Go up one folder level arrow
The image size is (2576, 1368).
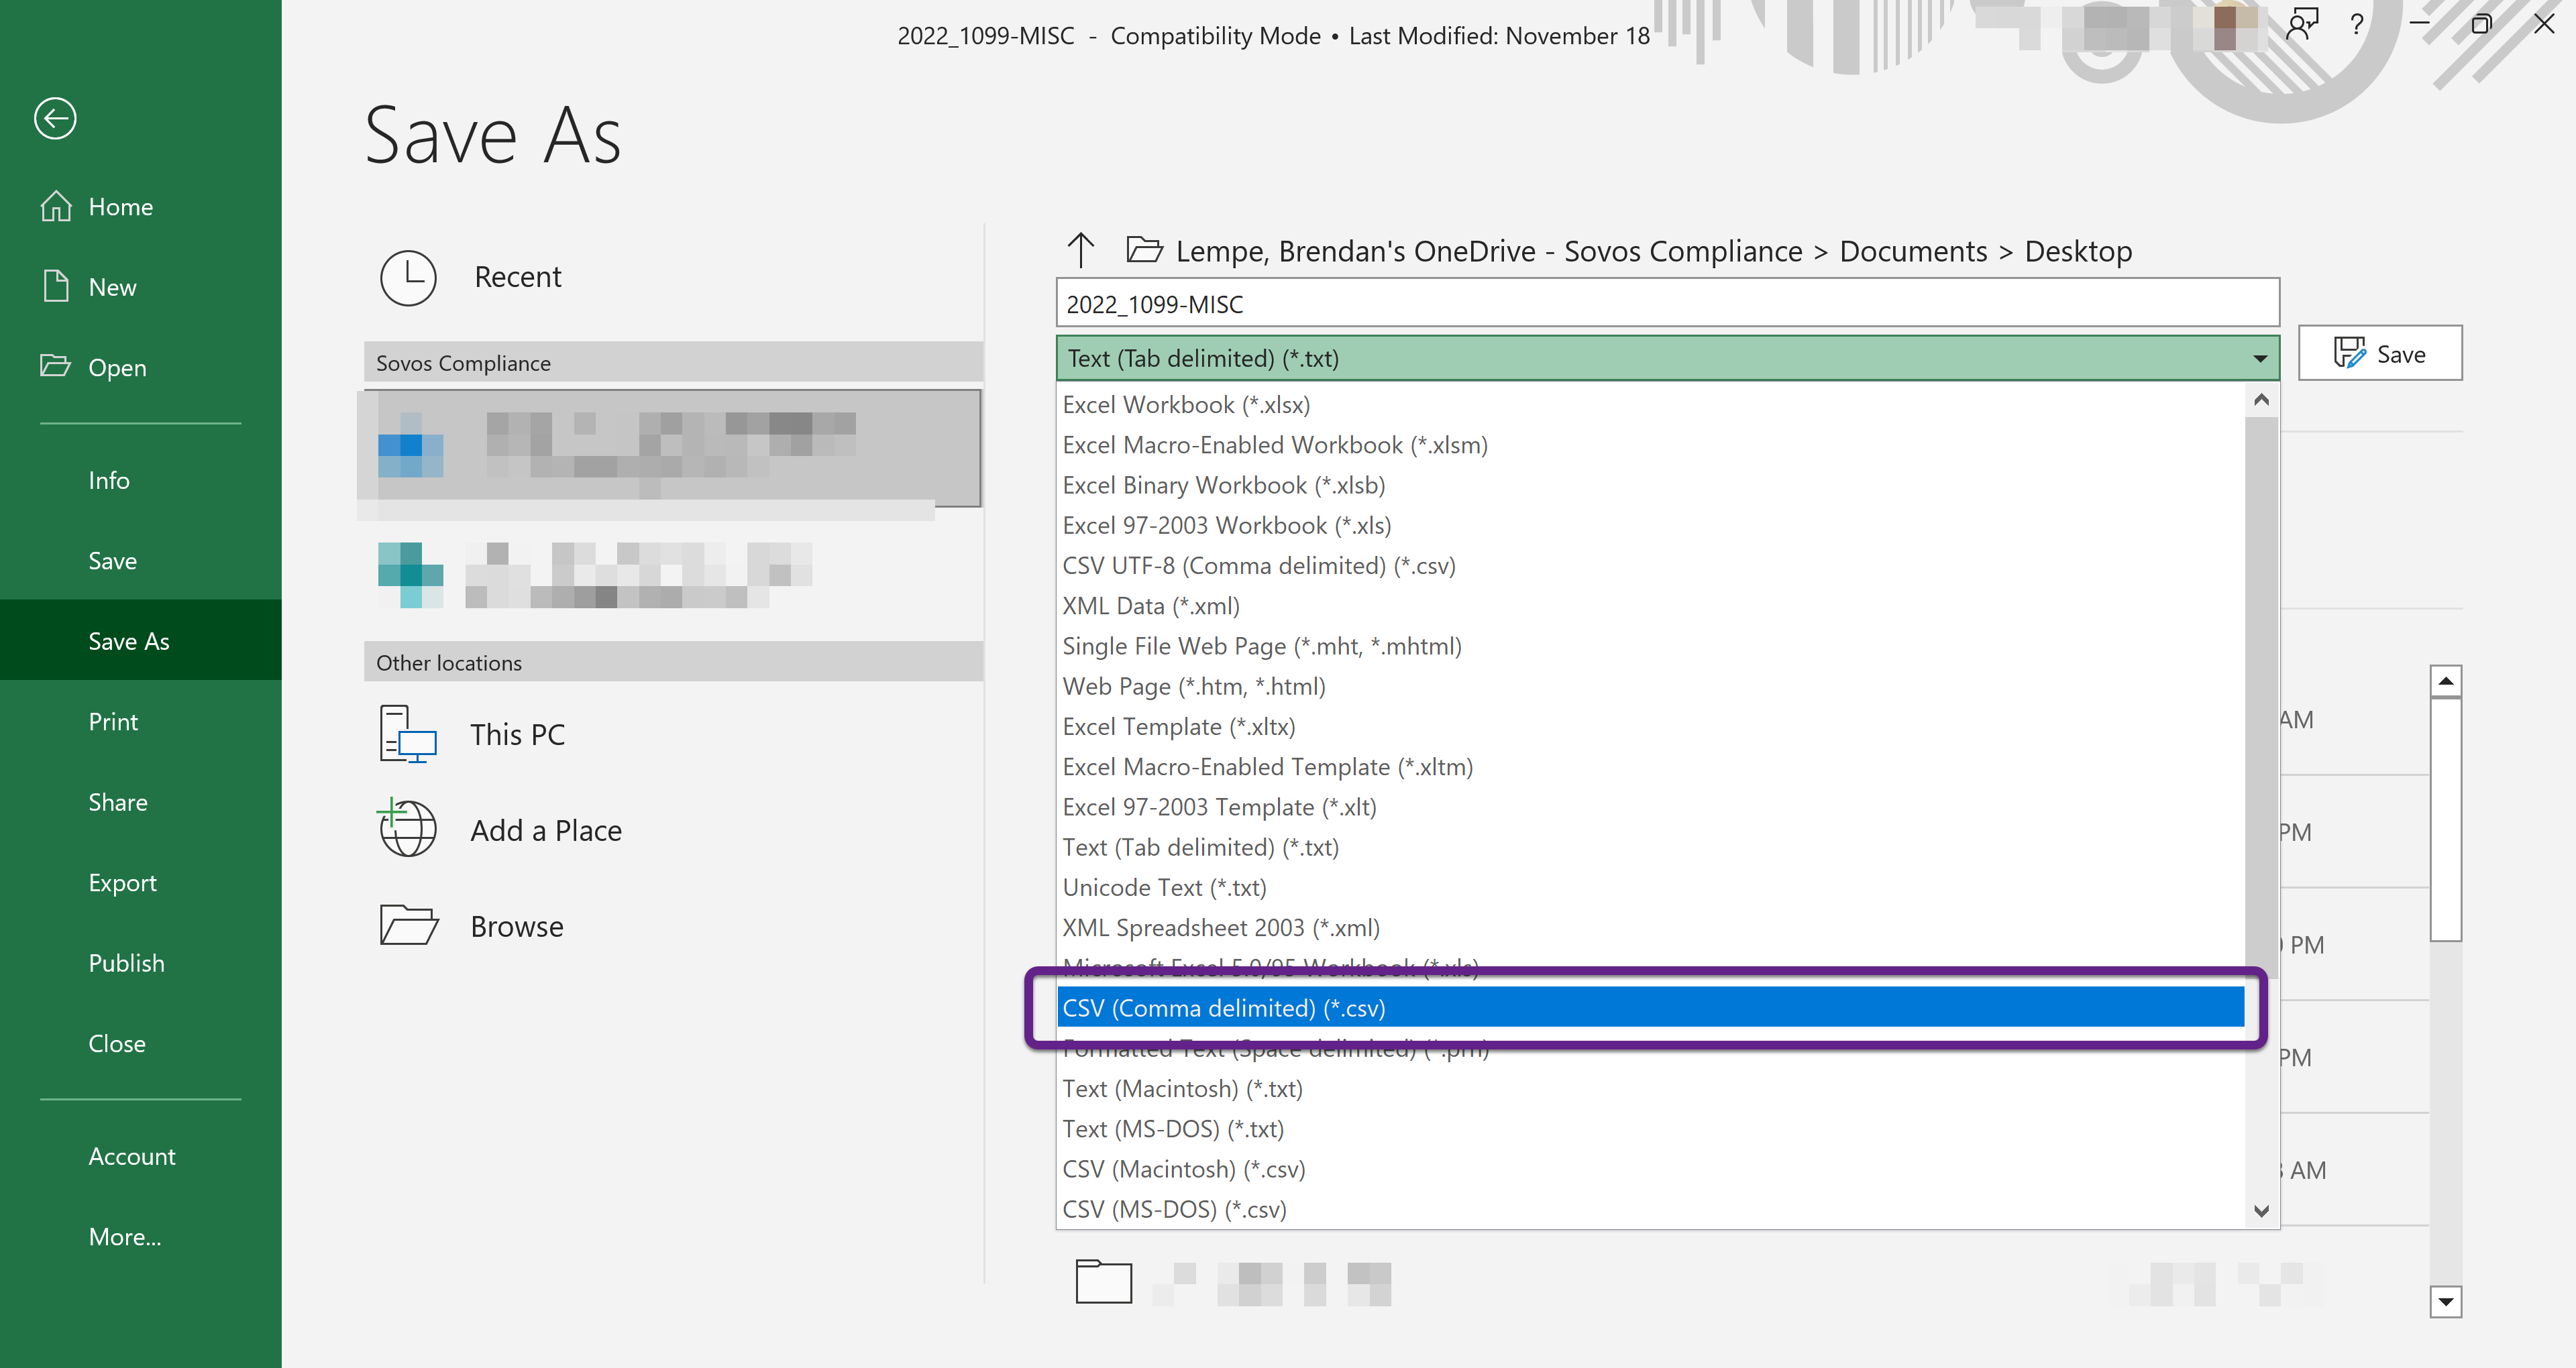click(1080, 250)
